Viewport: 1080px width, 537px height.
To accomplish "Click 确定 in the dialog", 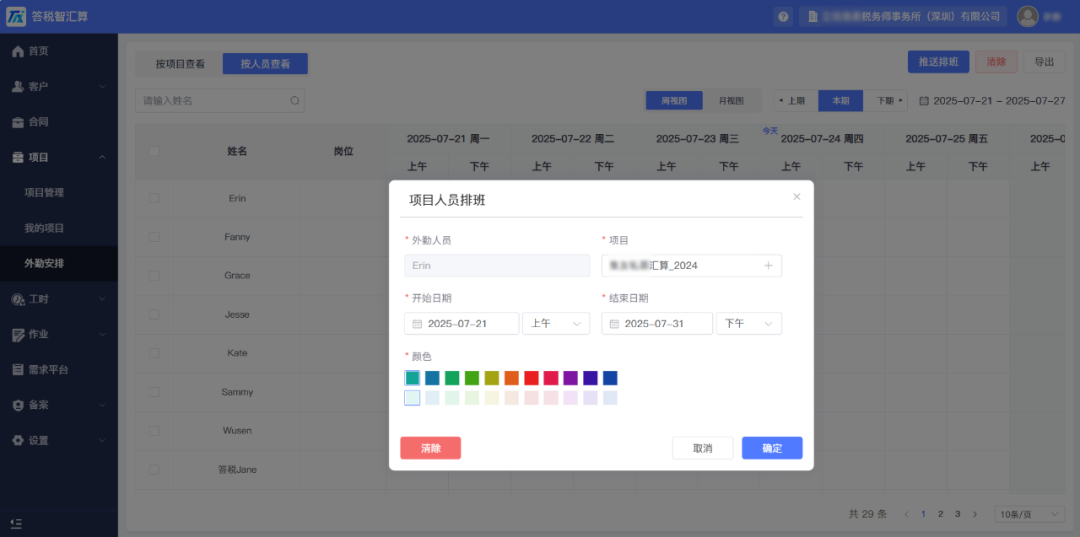I will point(772,448).
